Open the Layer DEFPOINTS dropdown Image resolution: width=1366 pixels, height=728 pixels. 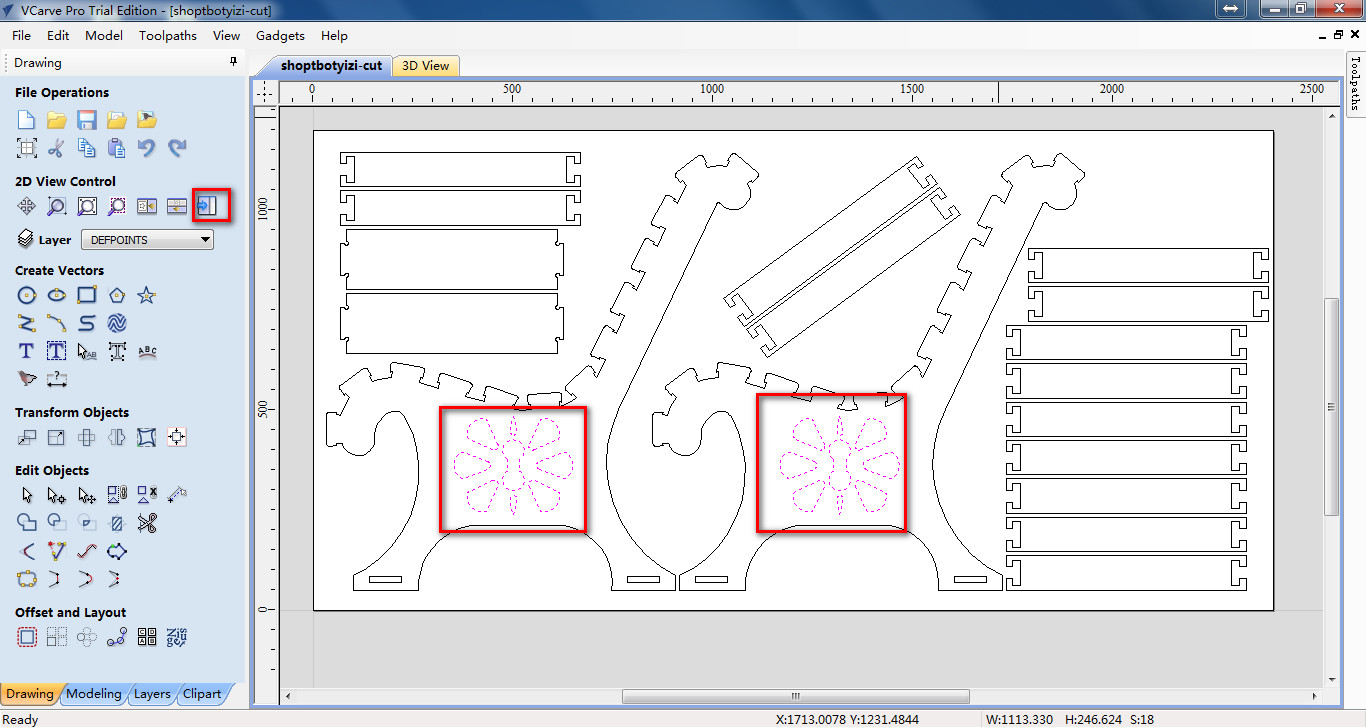tap(148, 240)
